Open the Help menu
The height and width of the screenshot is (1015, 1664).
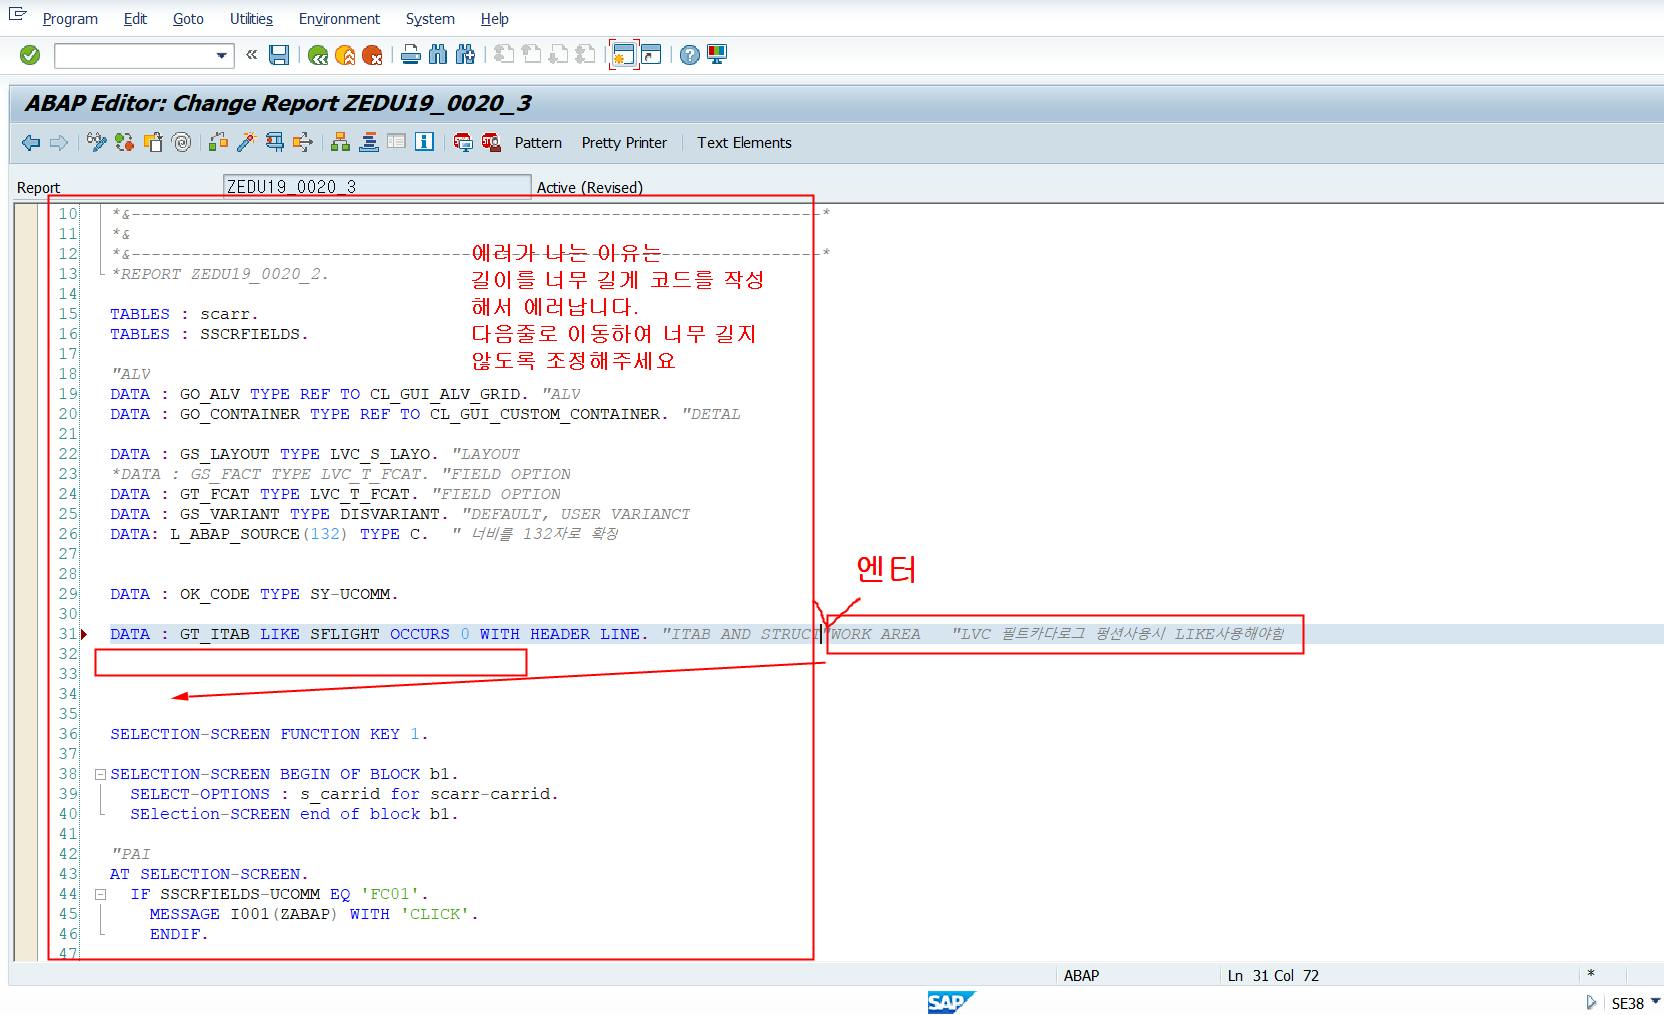[494, 19]
